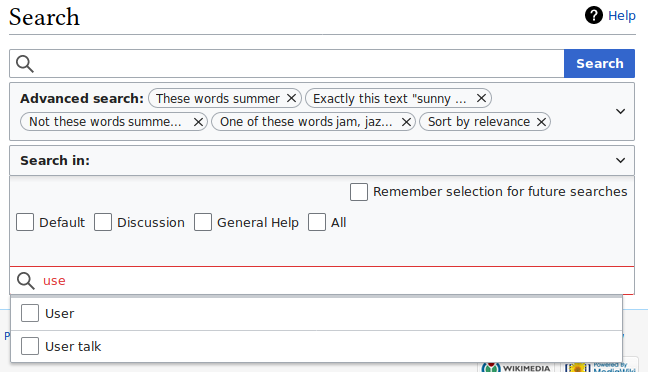648x372 pixels.
Task: Tick the General Help checkbox
Action: [x=203, y=222]
